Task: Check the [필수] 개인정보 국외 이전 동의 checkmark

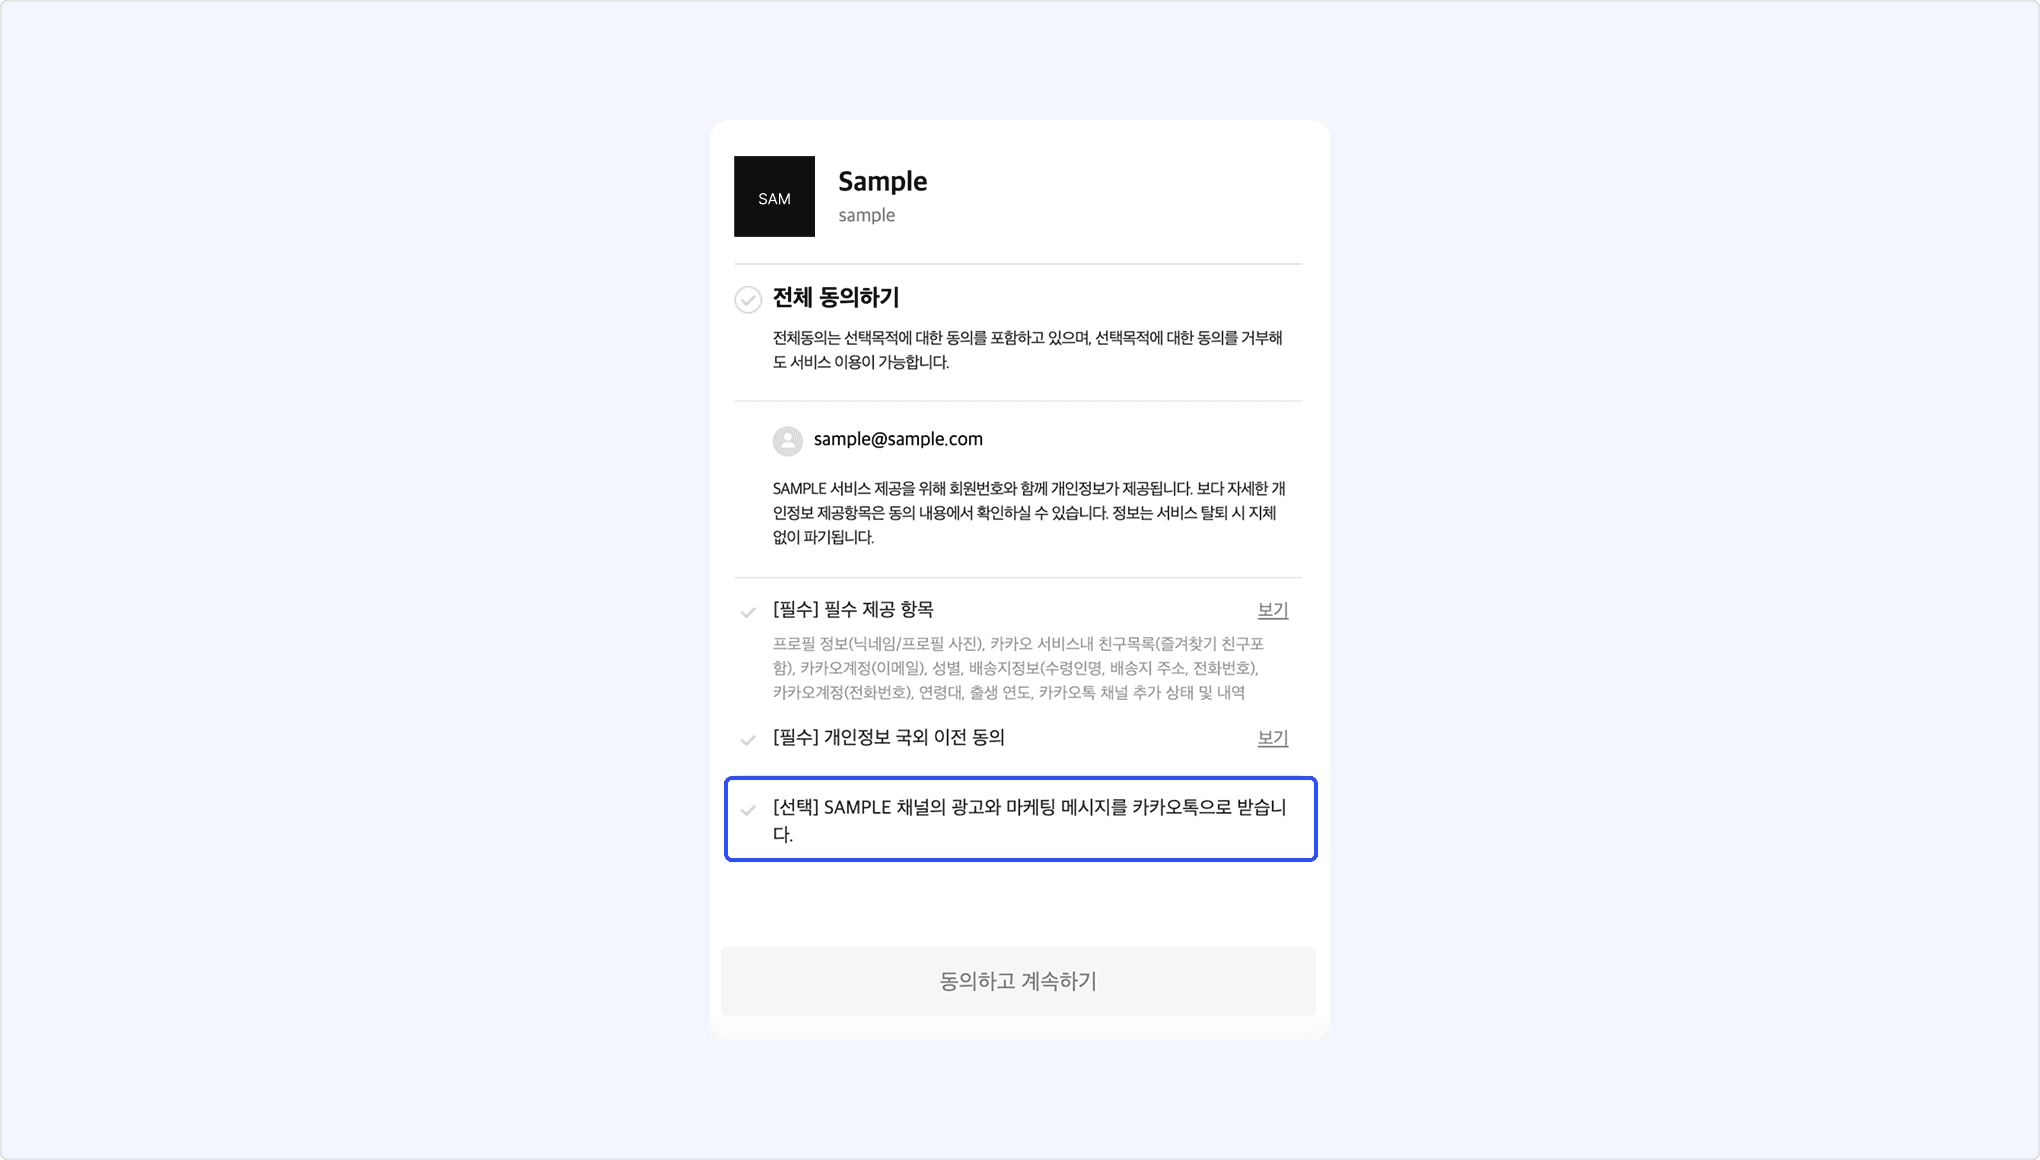Action: pos(748,740)
